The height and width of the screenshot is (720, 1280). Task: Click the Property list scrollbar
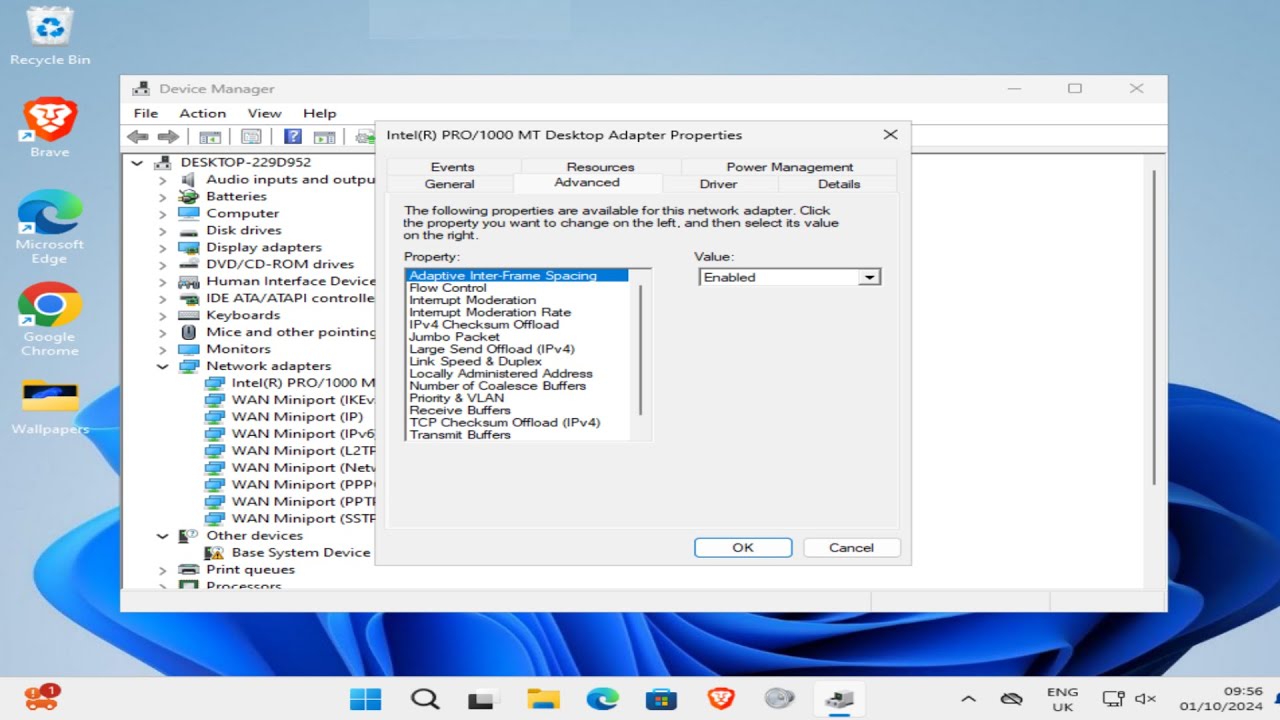tap(640, 350)
